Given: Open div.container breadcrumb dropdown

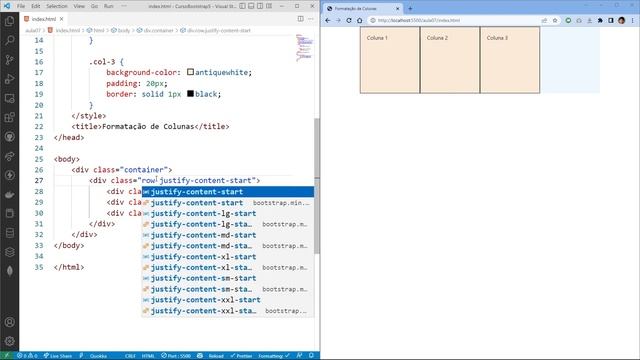Looking at the screenshot, I should point(155,31).
